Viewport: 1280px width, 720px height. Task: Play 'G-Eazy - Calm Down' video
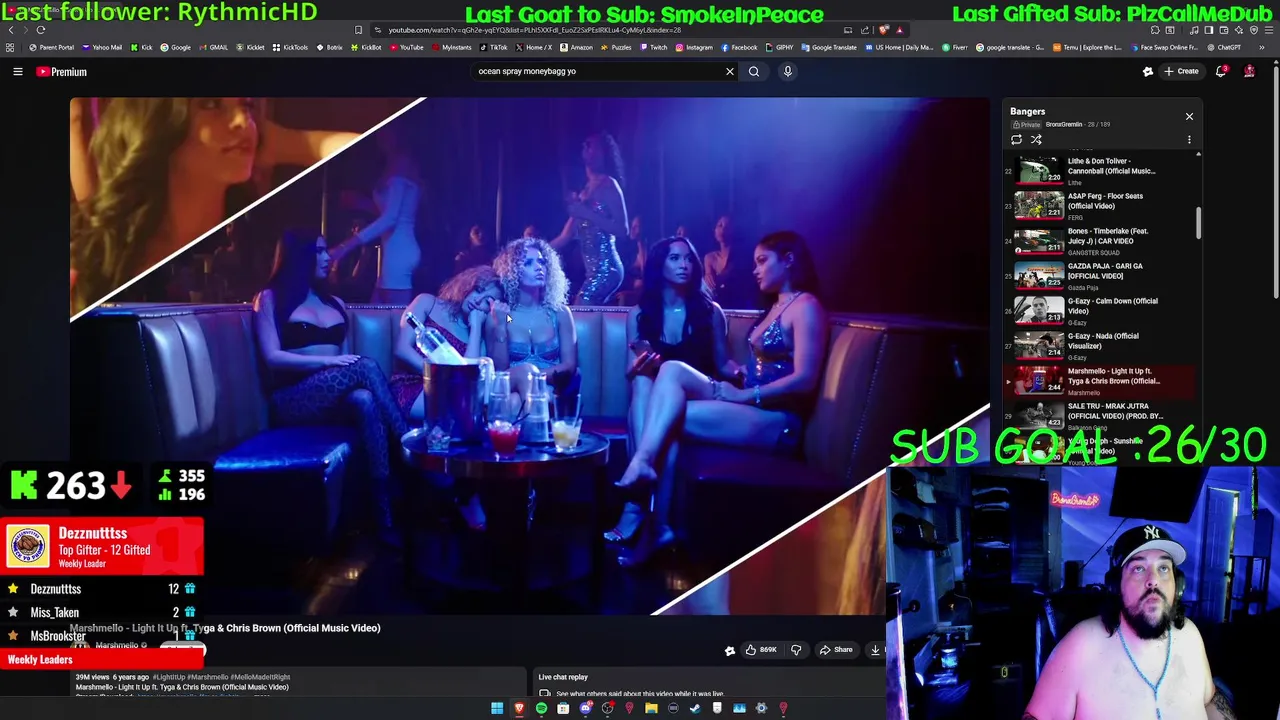click(x=1100, y=310)
